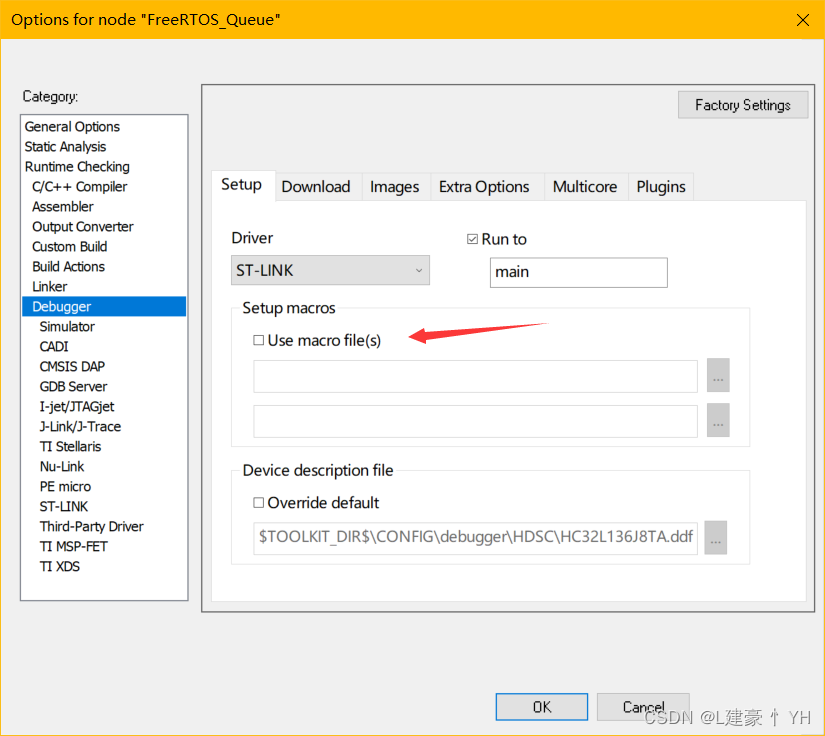Go to the Multicore tab
This screenshot has height=736, width=825.
click(585, 187)
